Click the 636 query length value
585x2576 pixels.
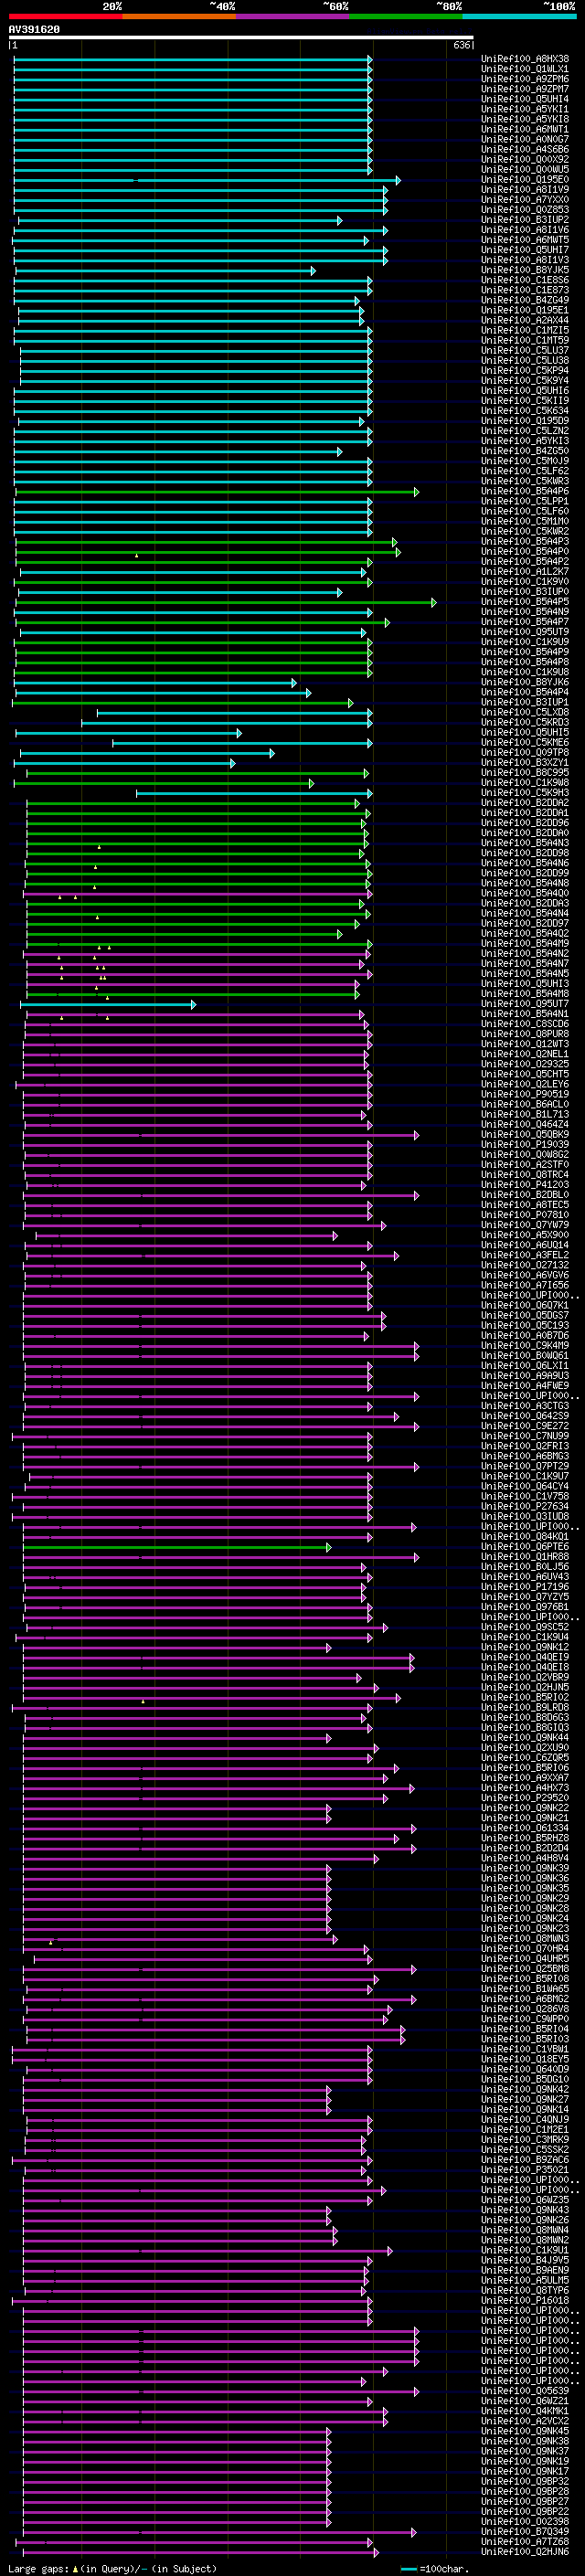pos(461,45)
